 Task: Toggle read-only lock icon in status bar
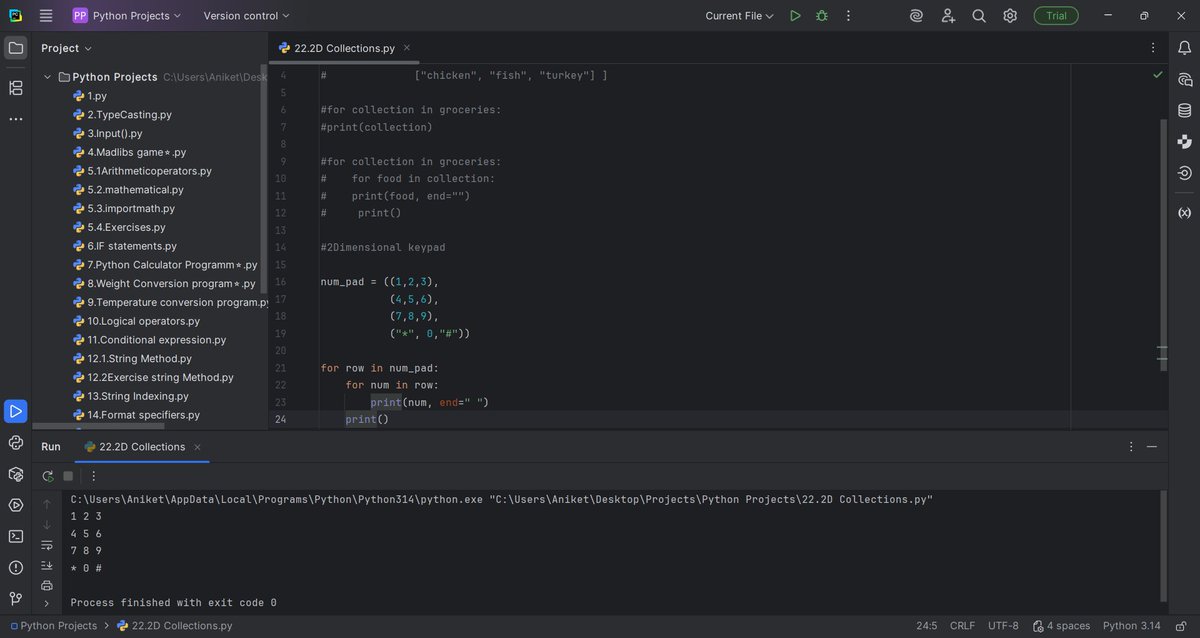click(x=1181, y=626)
